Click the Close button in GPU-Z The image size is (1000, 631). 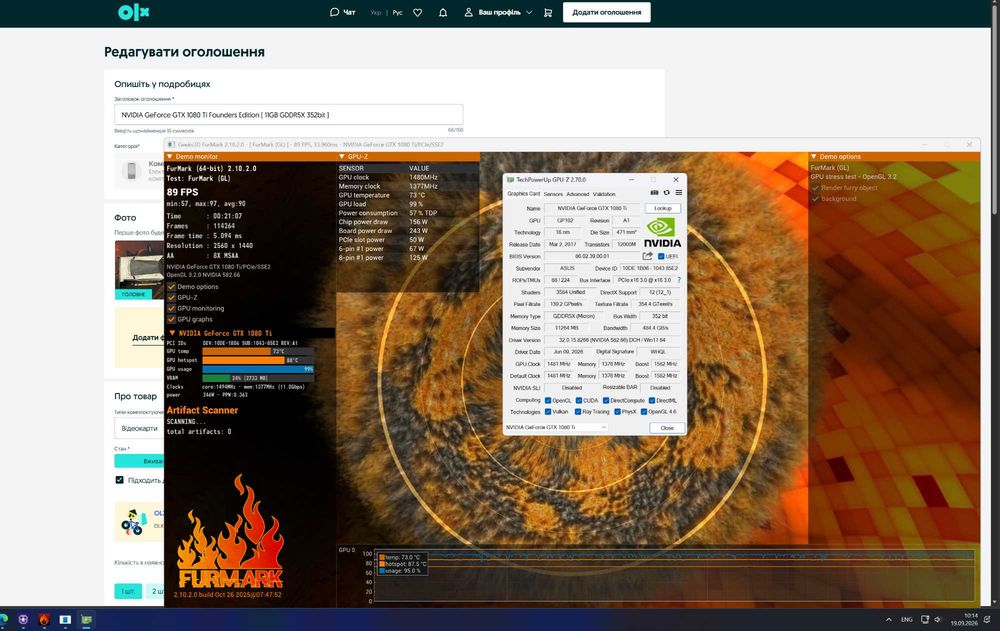click(667, 427)
